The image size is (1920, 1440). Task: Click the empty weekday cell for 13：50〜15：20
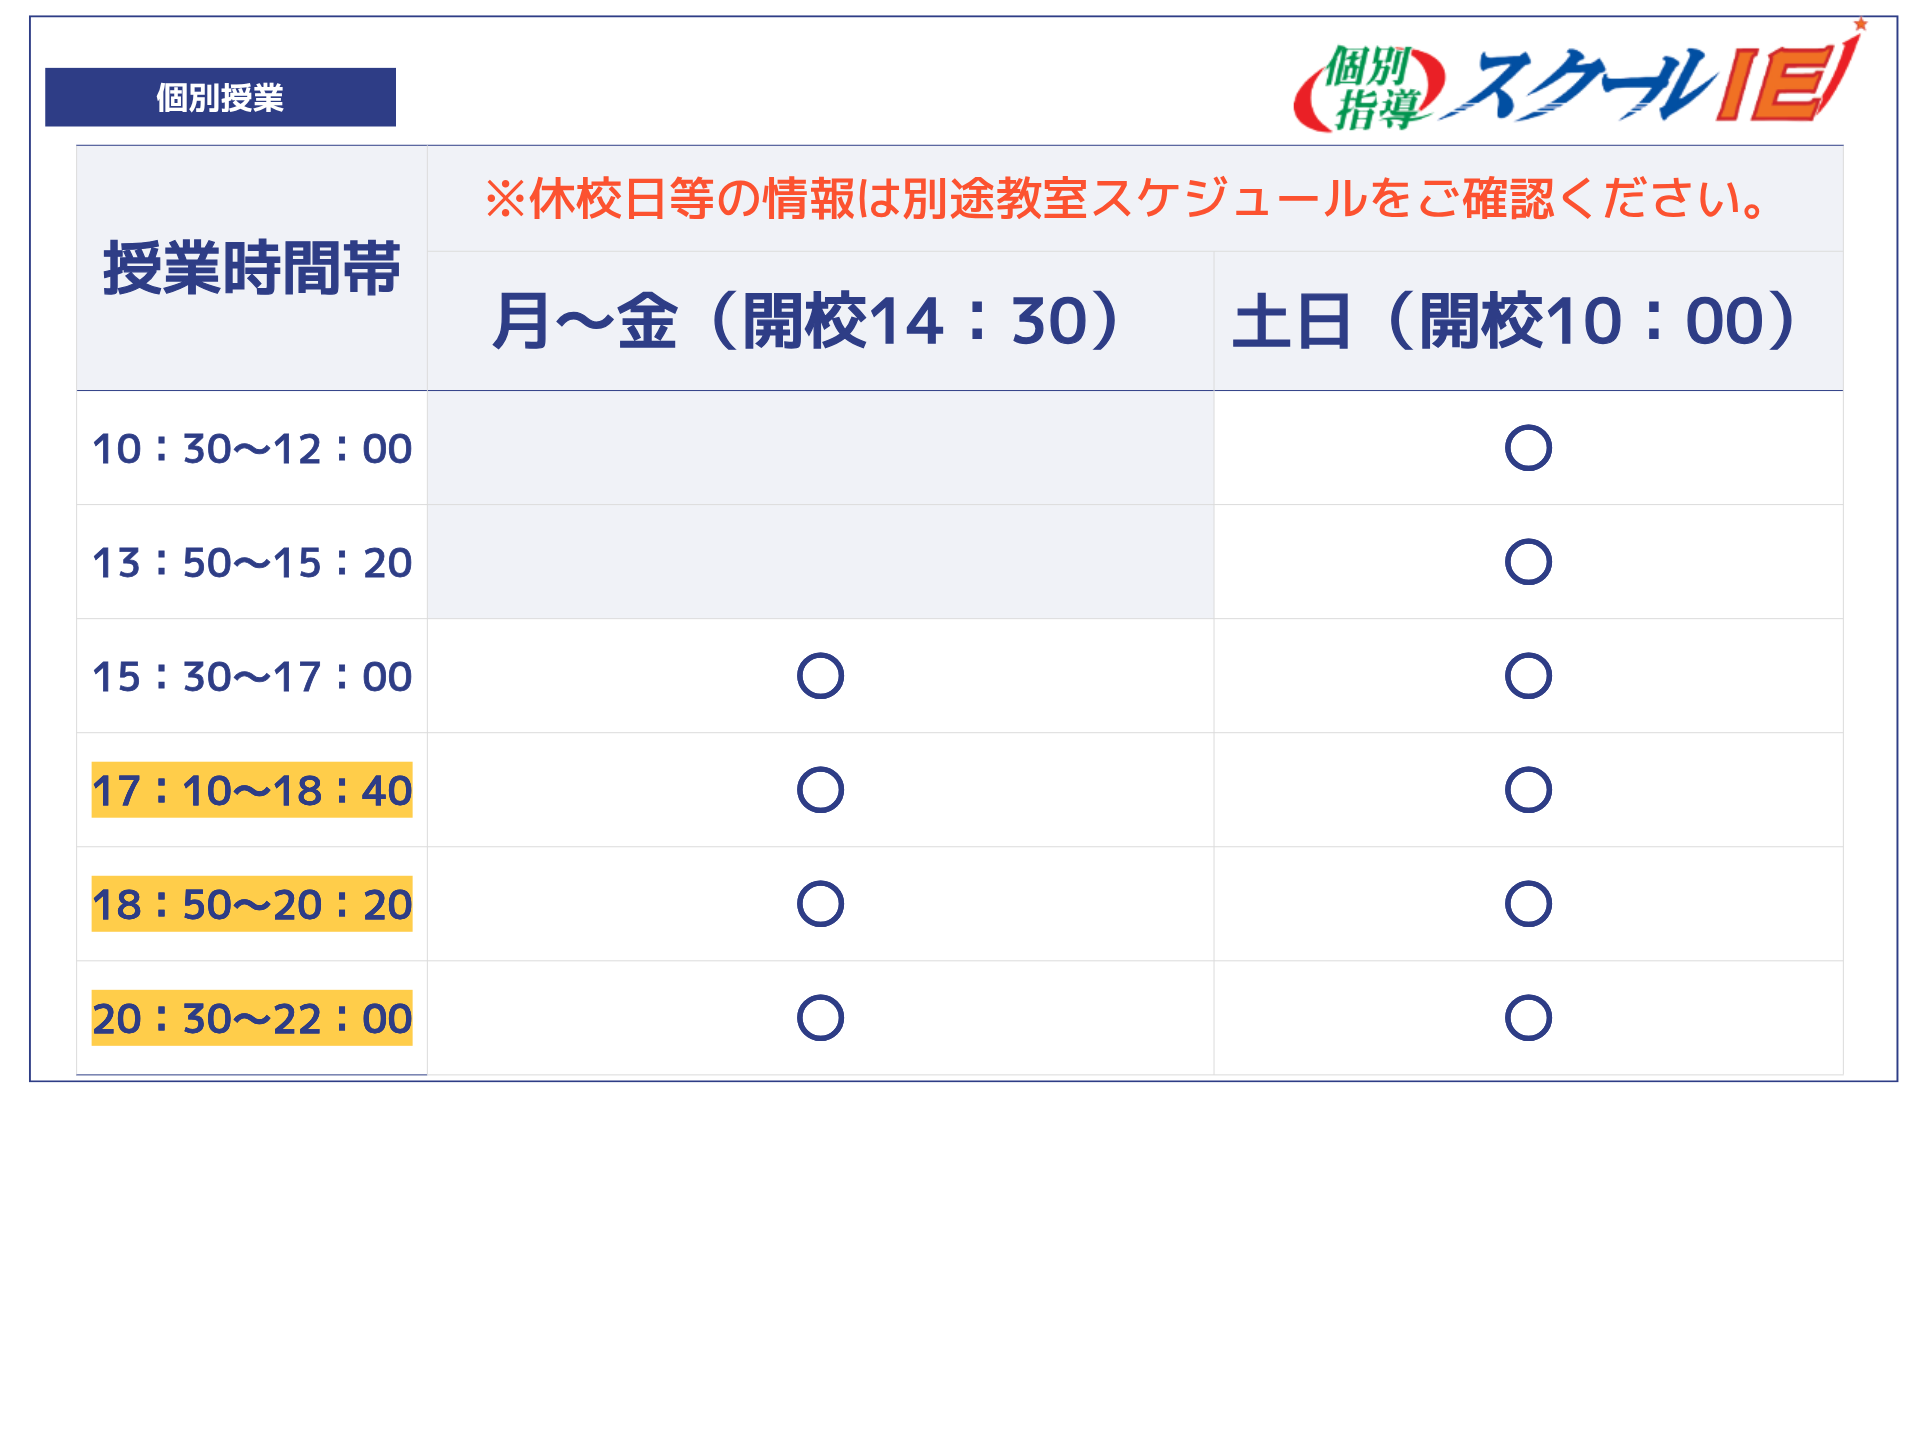click(820, 562)
